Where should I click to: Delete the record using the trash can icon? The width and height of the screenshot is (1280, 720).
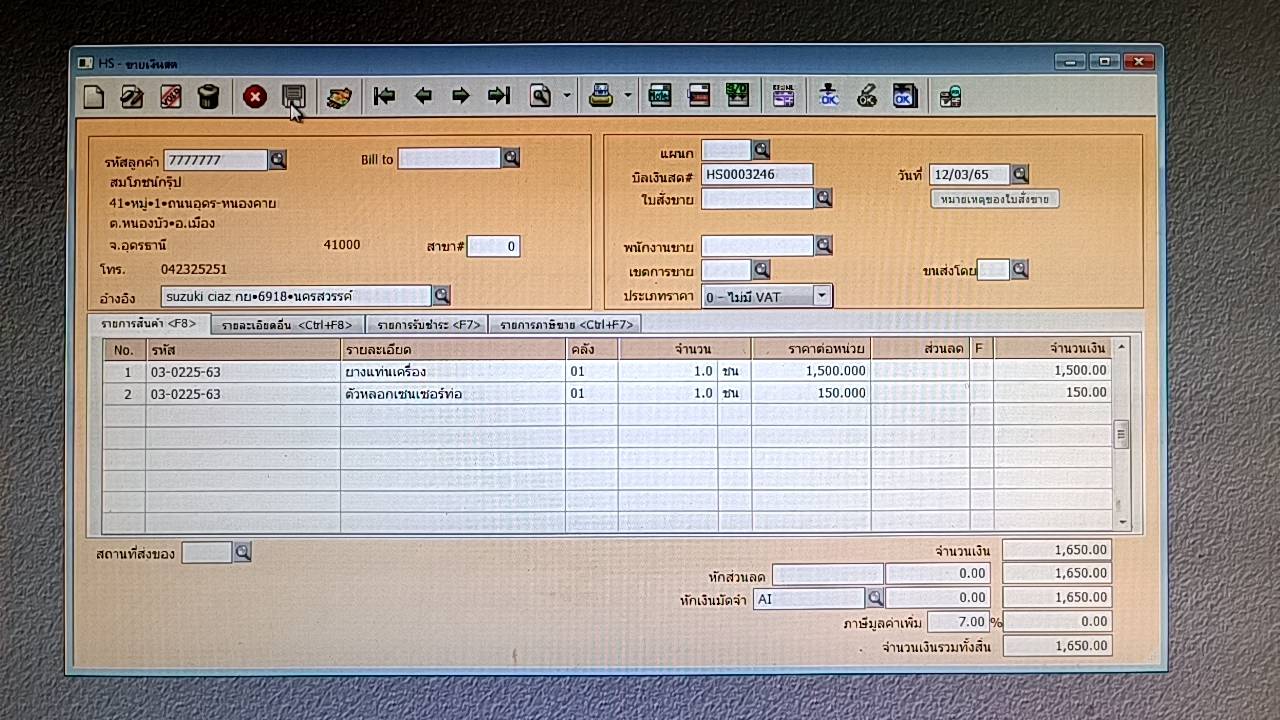(208, 97)
